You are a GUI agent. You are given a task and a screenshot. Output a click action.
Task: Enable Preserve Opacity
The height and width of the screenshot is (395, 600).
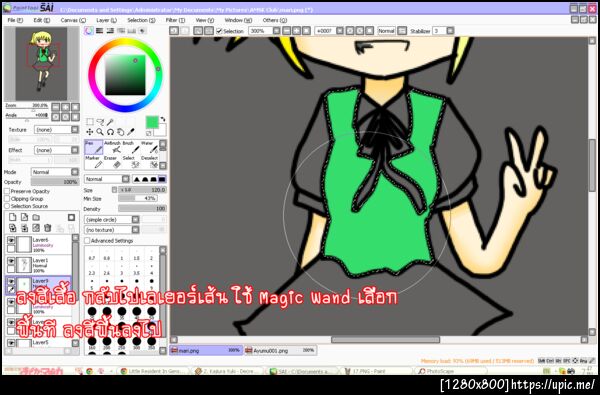pyautogui.click(x=7, y=191)
